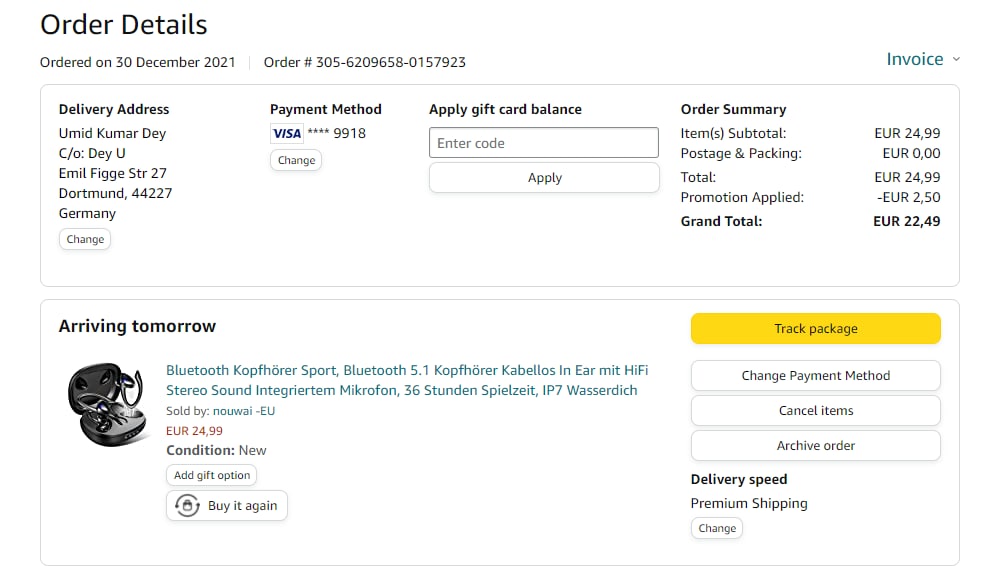The image size is (996, 580).
Task: Click the red EUR 24,99 item price
Action: [x=194, y=431]
